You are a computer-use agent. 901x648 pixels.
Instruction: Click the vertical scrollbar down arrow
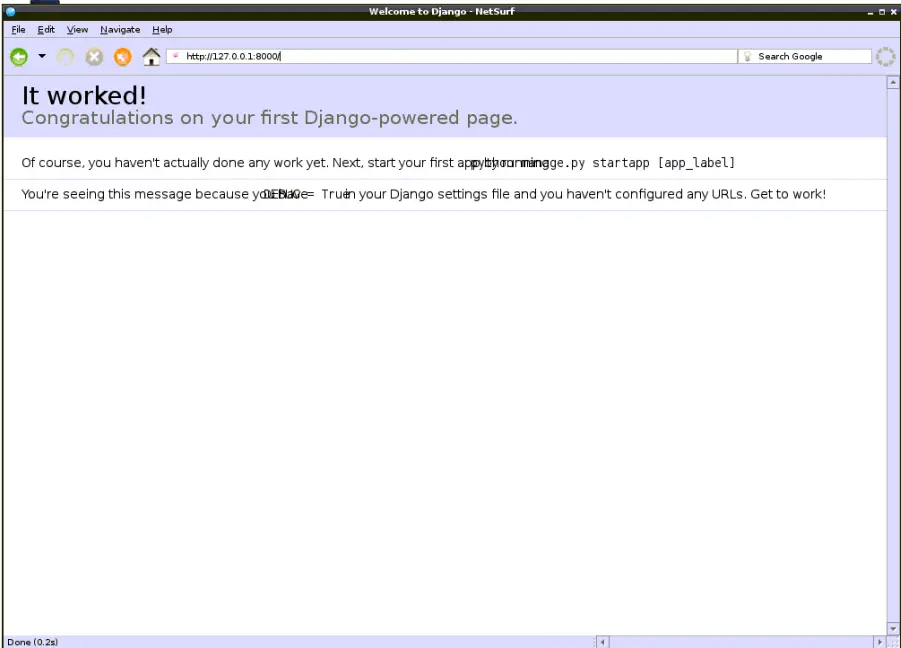[893, 628]
